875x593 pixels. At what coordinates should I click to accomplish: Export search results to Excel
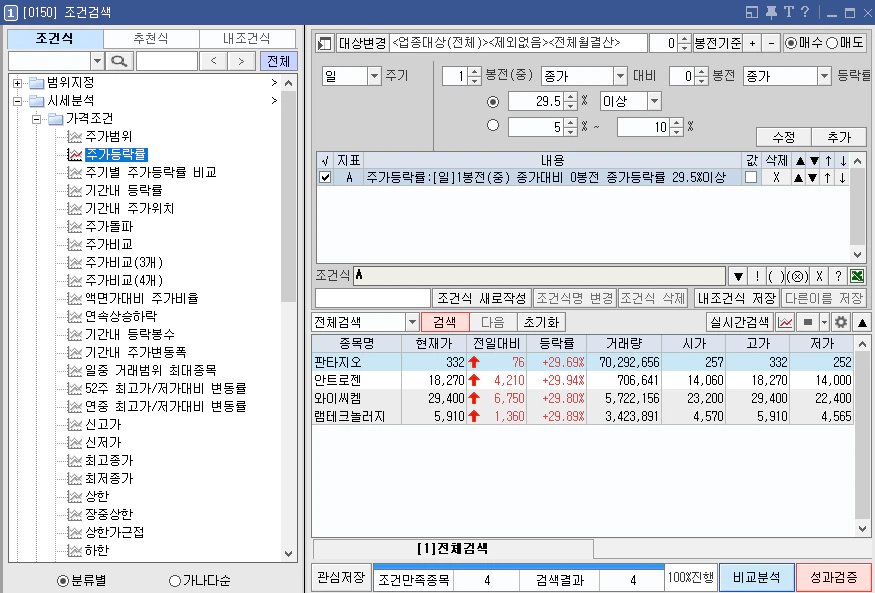(857, 276)
